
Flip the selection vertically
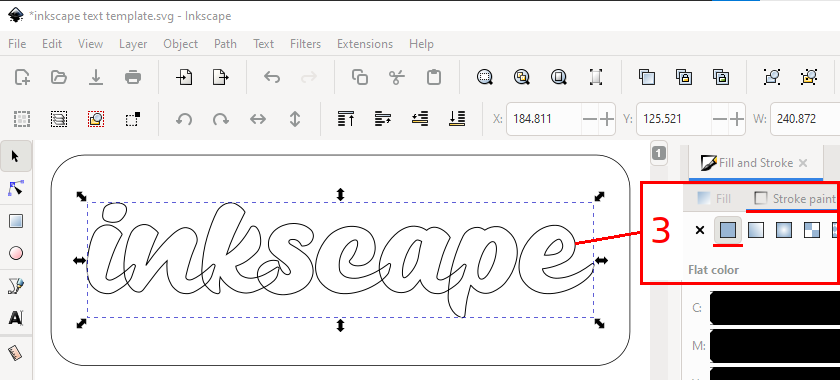click(x=295, y=118)
